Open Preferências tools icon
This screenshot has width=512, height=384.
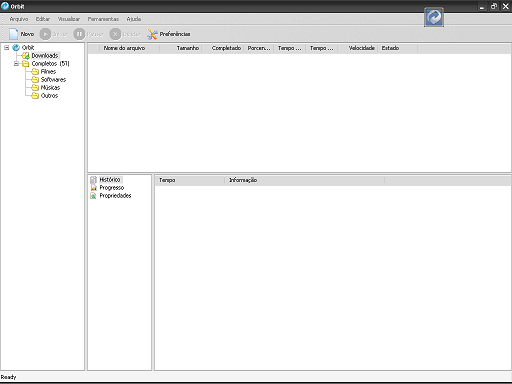coord(152,34)
